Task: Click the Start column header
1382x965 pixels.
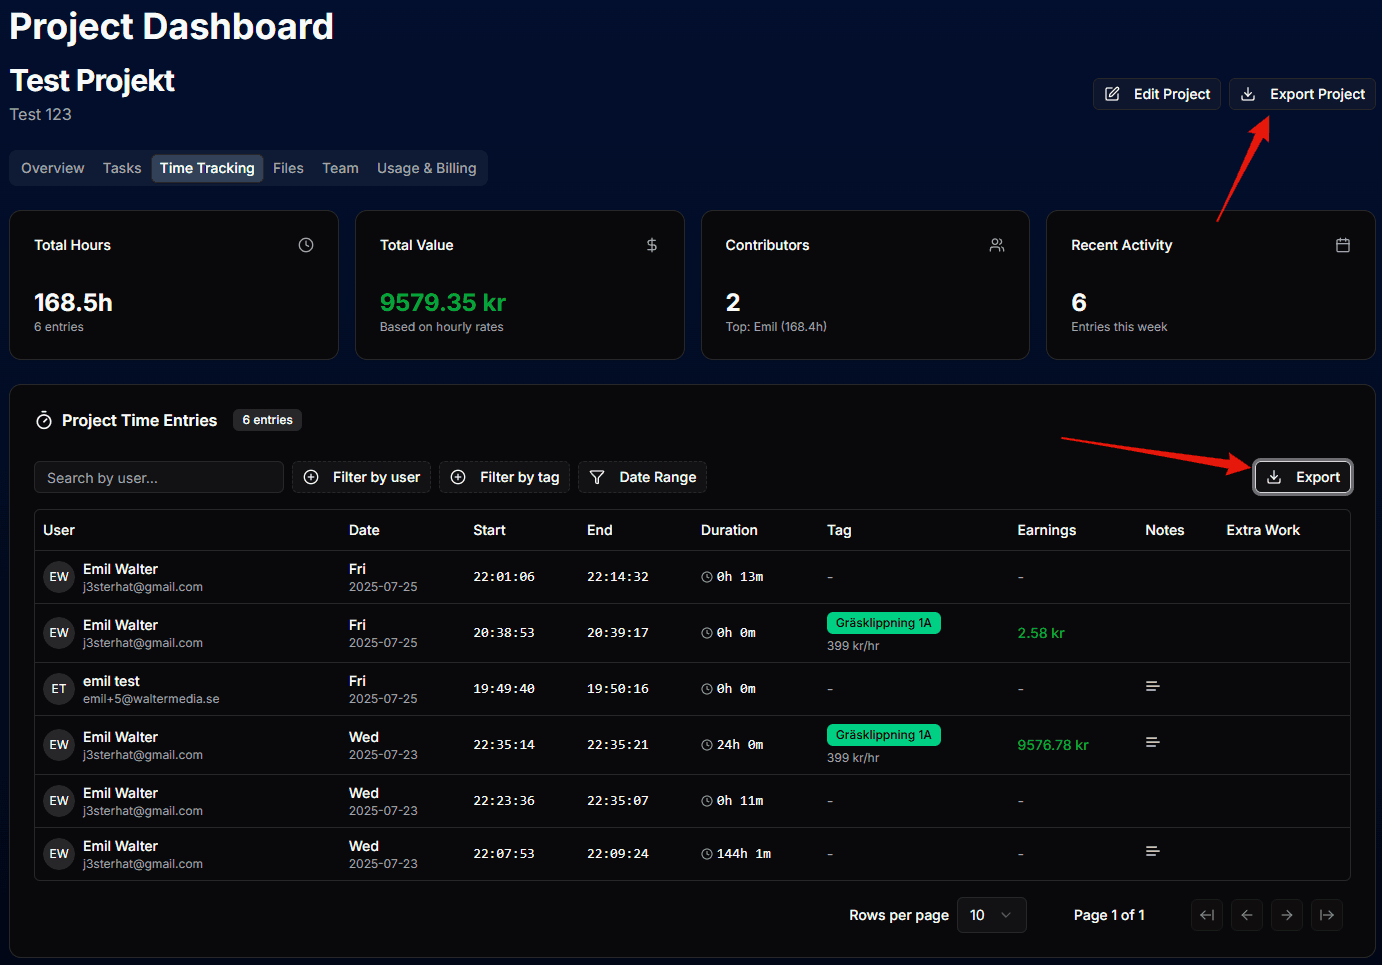Action: tap(489, 530)
